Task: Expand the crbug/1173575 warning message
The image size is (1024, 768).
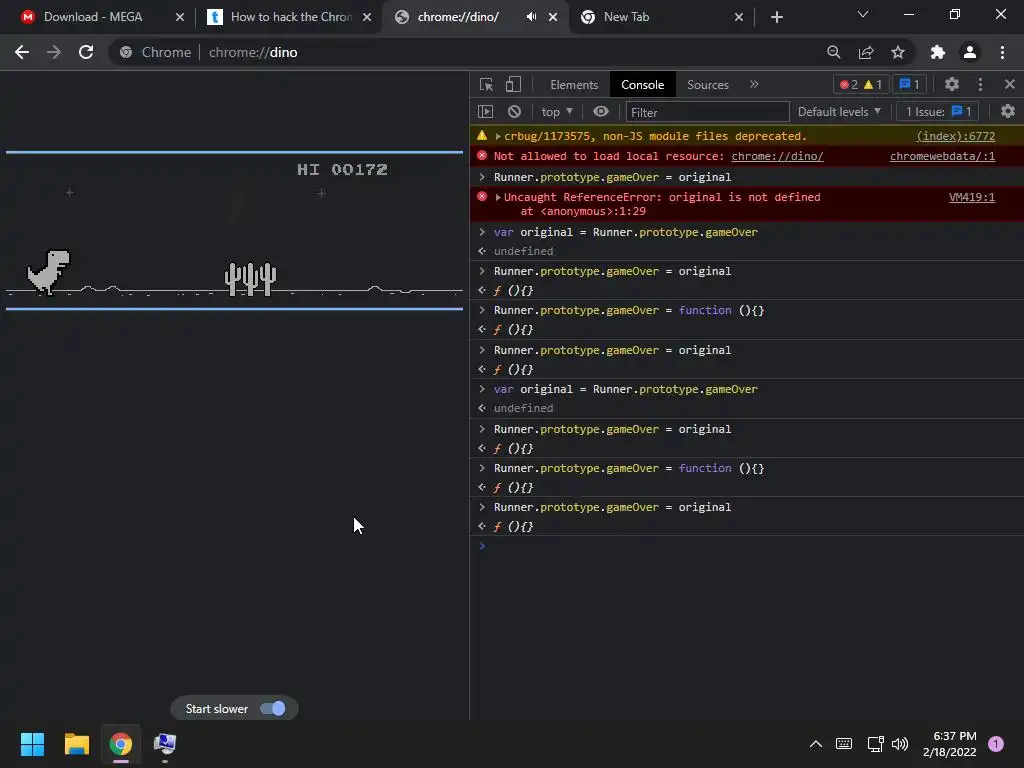Action: (498, 136)
